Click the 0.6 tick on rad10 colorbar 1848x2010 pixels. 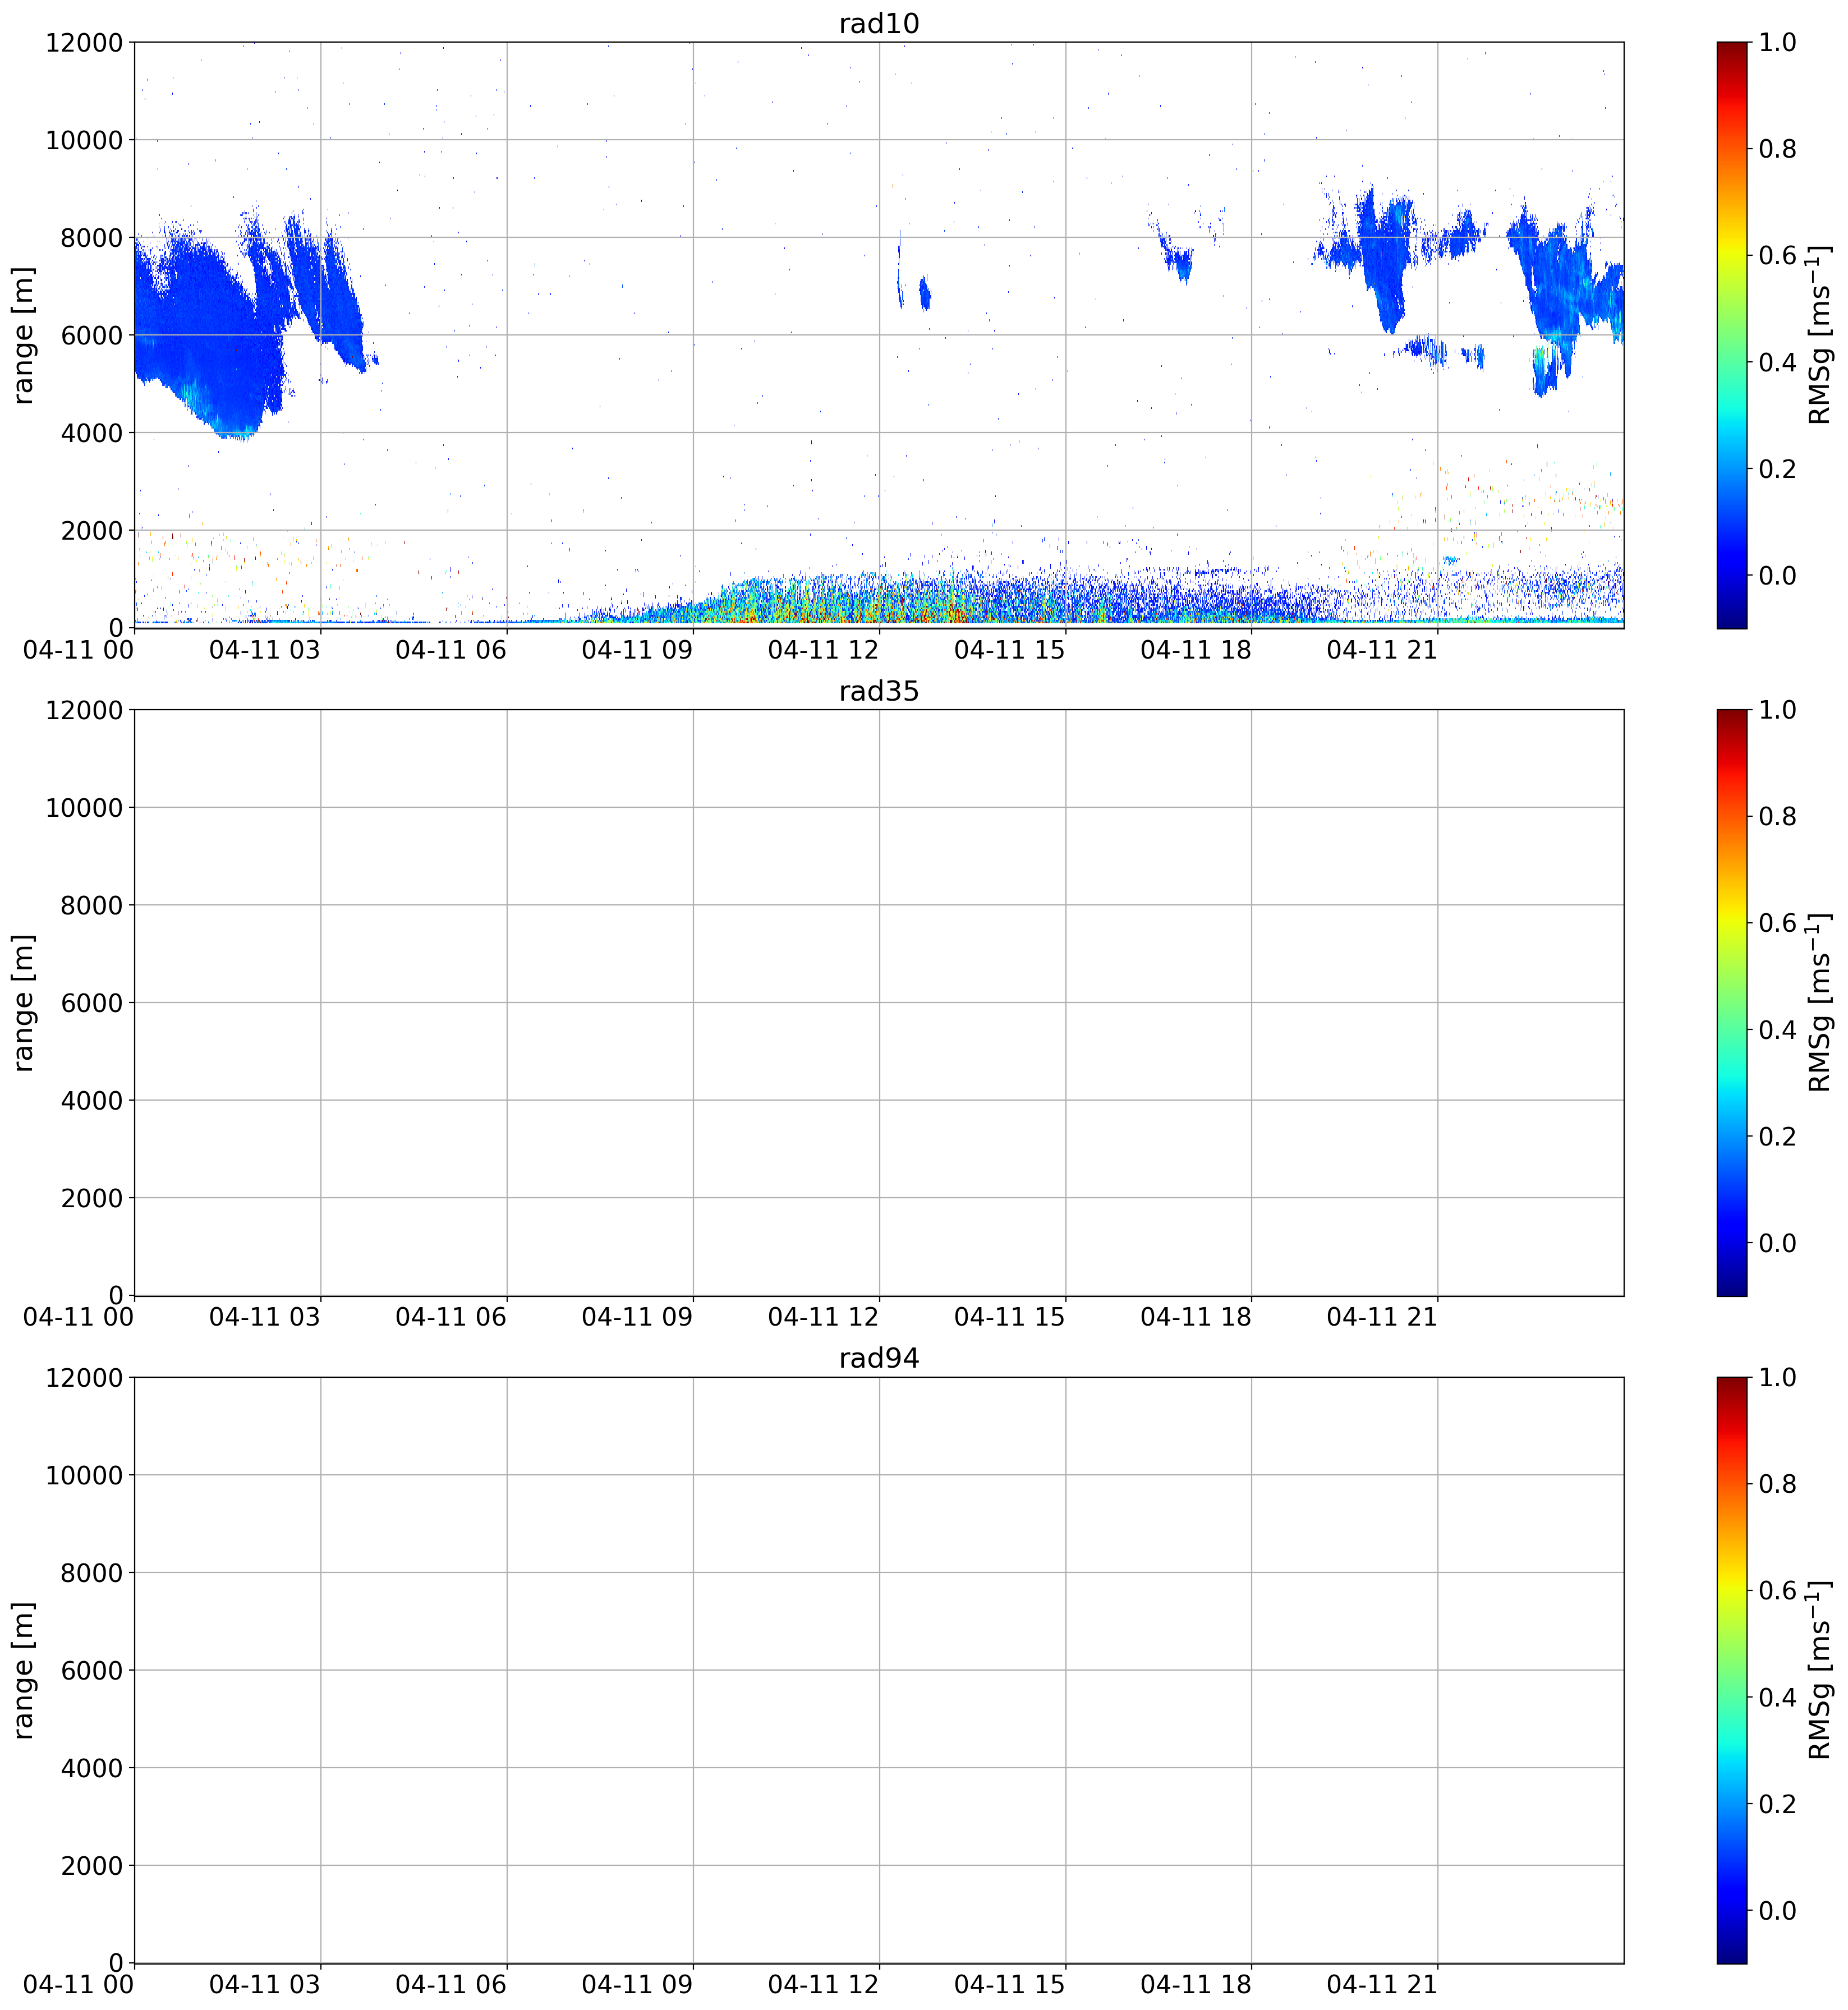click(x=1778, y=255)
